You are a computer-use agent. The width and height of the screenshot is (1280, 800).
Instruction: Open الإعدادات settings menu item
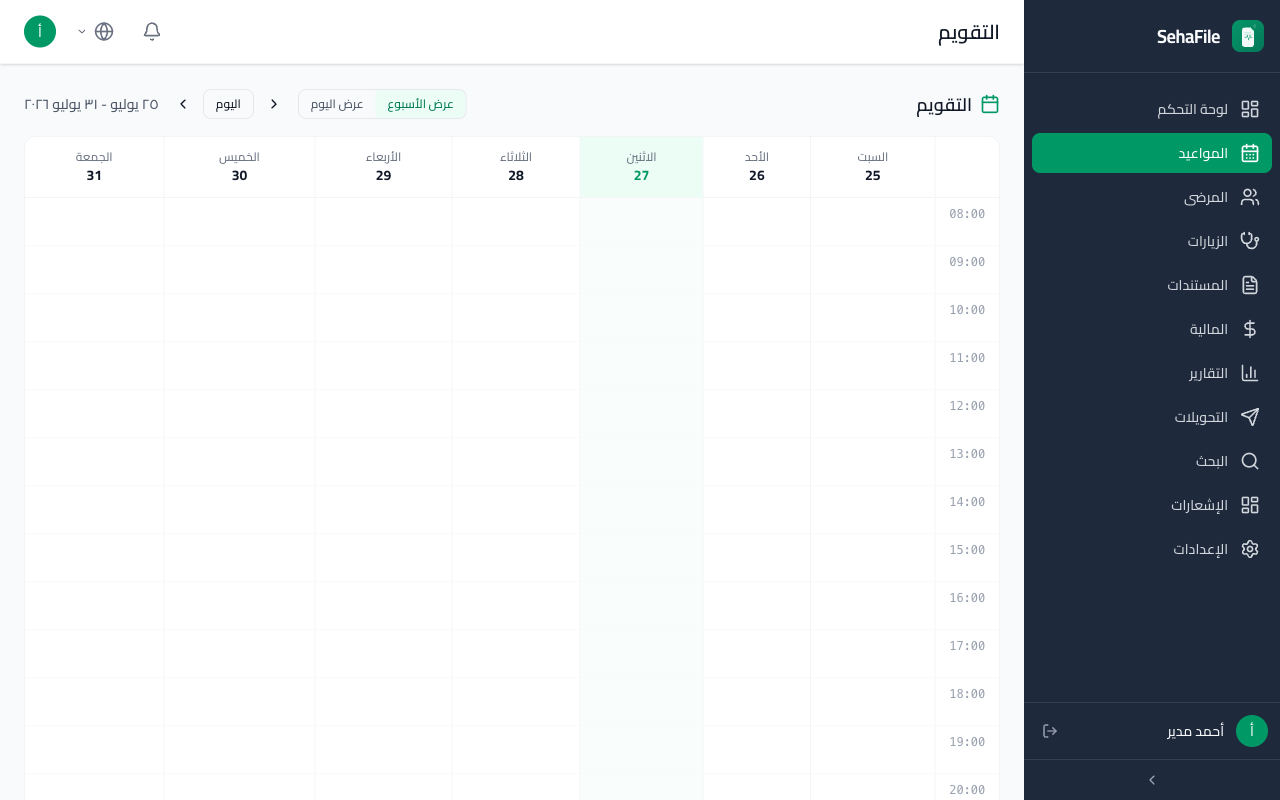1152,549
